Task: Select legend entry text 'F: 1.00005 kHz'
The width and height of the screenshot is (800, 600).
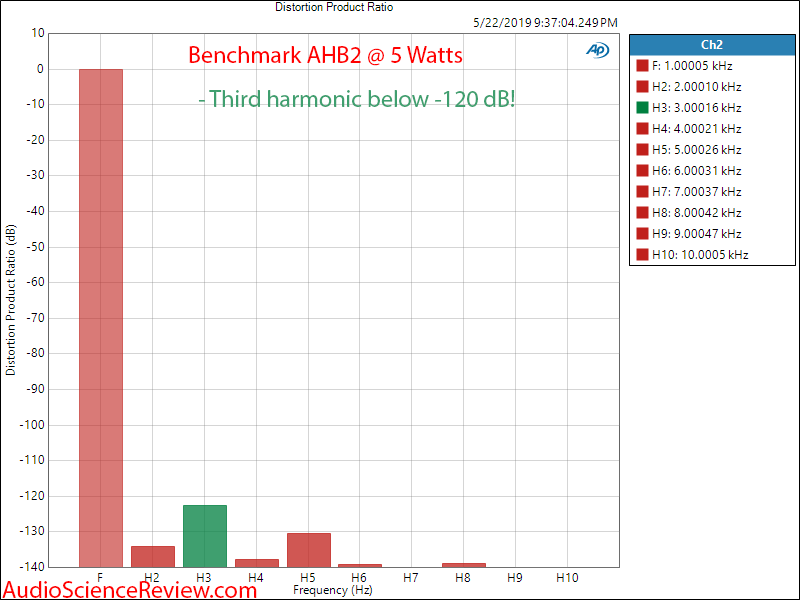Action: coord(692,66)
